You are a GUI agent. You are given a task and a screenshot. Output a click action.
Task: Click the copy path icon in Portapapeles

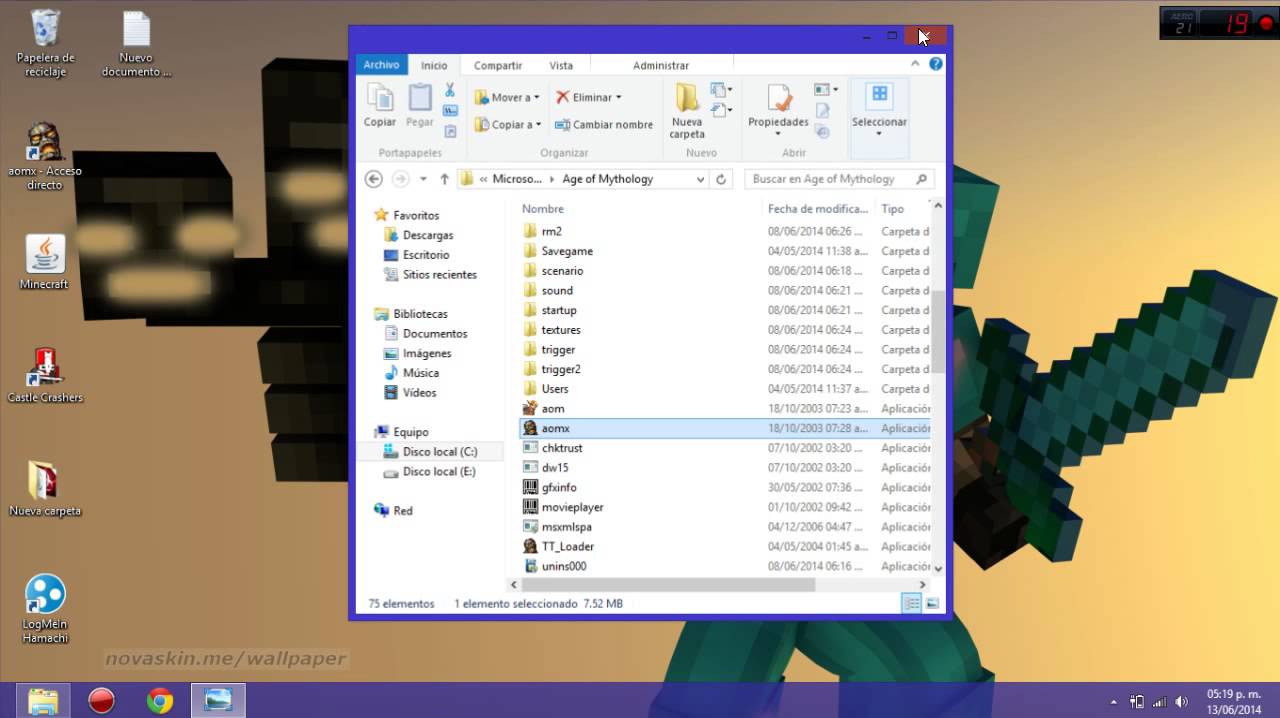450,110
